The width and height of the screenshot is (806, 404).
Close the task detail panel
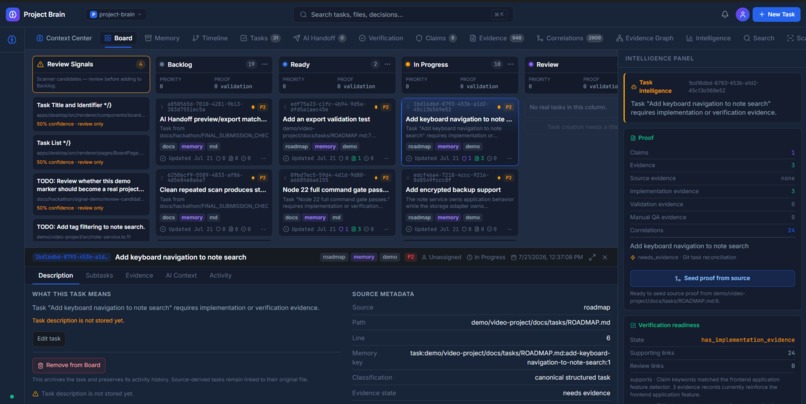(605, 257)
